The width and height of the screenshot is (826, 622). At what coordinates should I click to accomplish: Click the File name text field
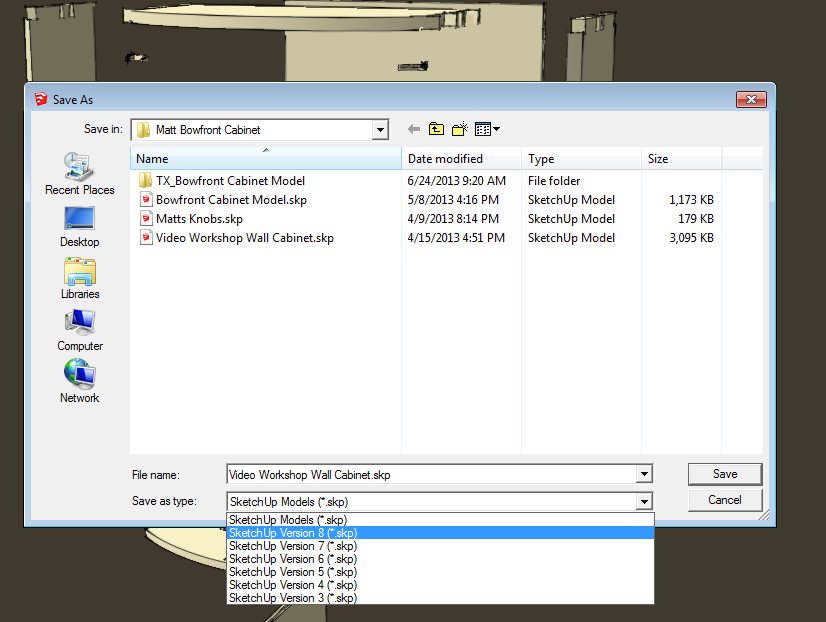pyautogui.click(x=431, y=475)
